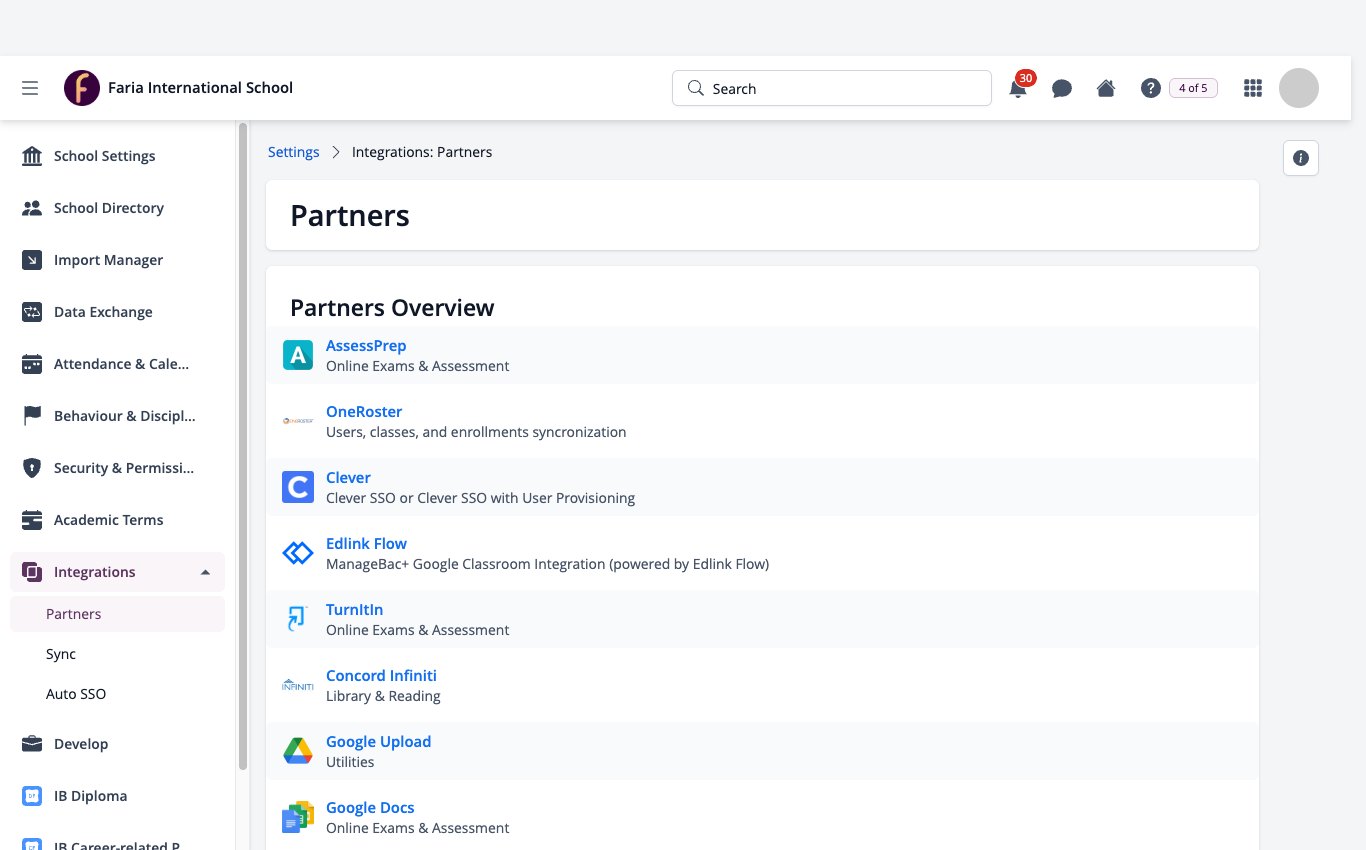Open the notifications bell icon
Image resolution: width=1366 pixels, height=850 pixels.
click(x=1018, y=88)
